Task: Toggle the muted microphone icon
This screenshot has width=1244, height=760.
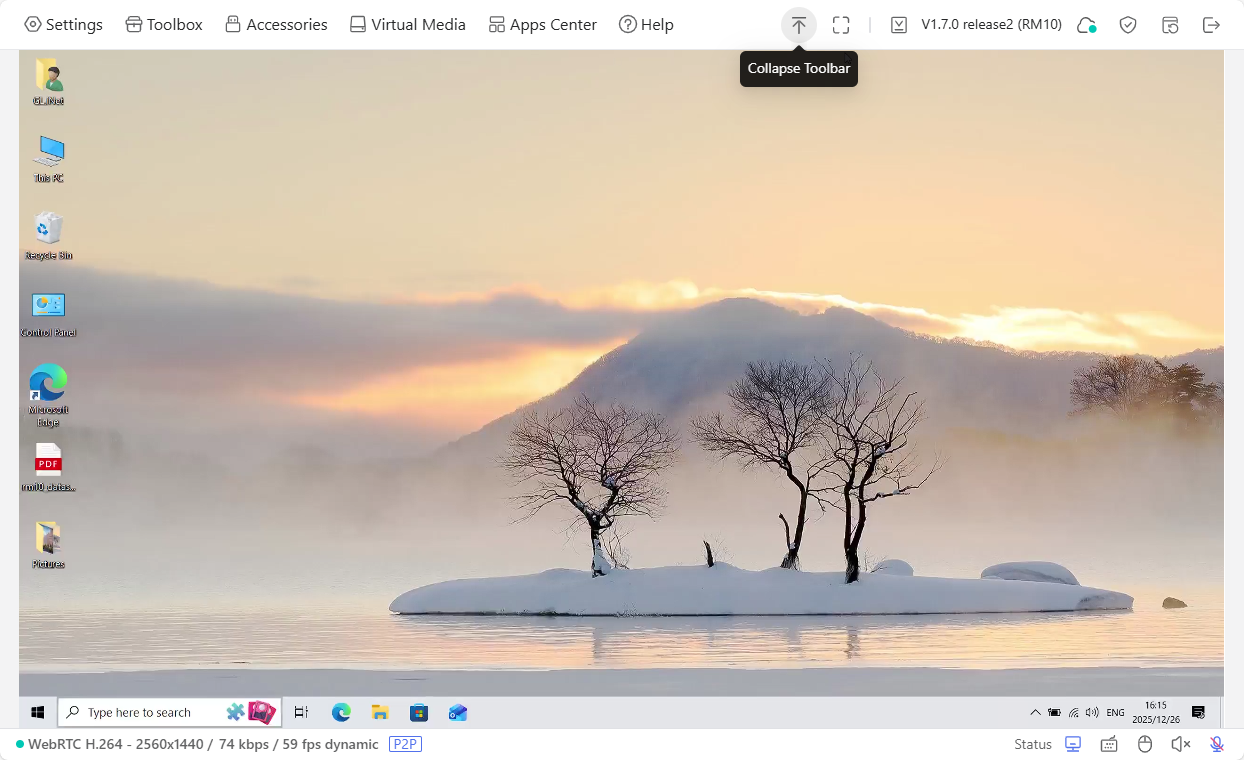Action: pos(1217,744)
